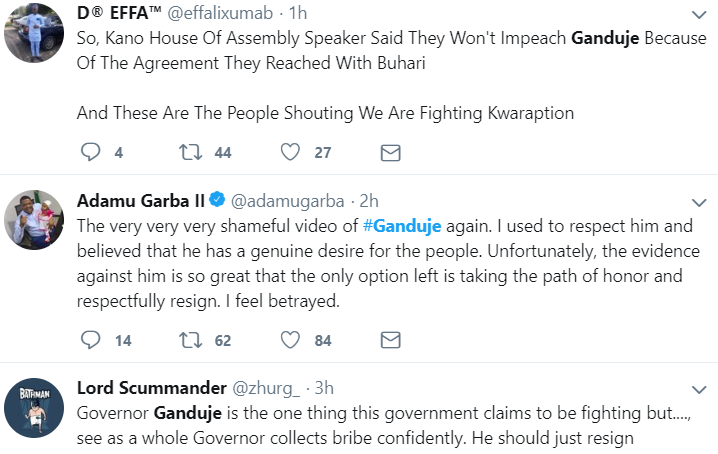Share Adamu Garba's tweet via message envelope
The height and width of the screenshot is (454, 718).
click(391, 340)
